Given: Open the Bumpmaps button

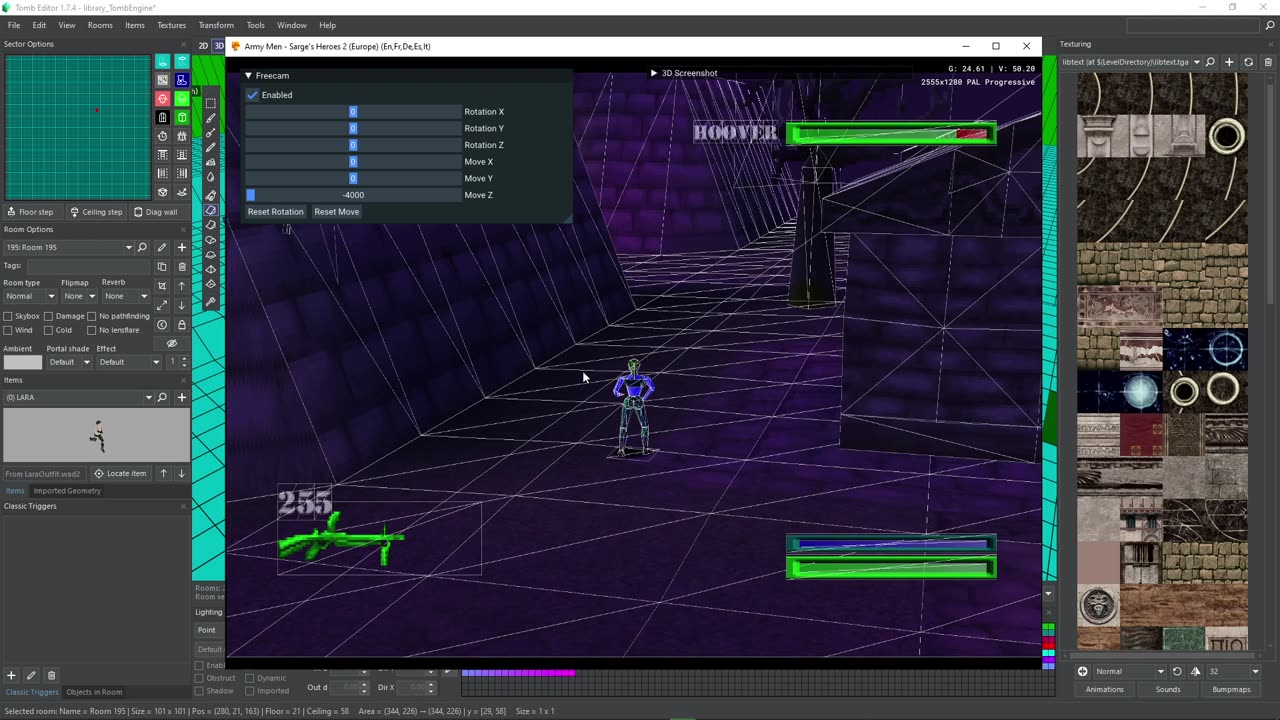Looking at the screenshot, I should (x=1231, y=689).
